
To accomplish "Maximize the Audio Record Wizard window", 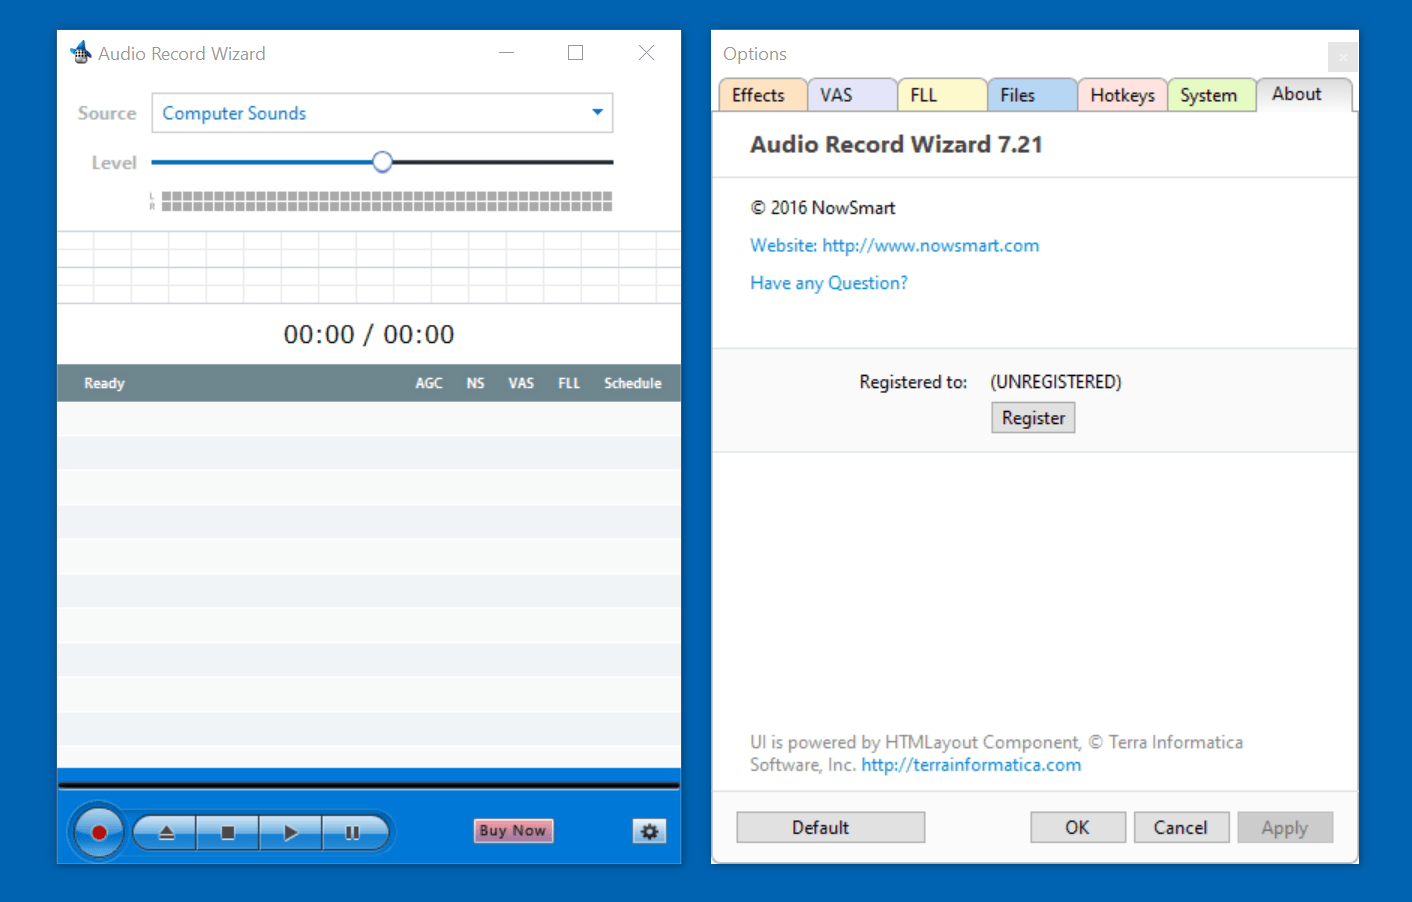I will click(x=575, y=53).
